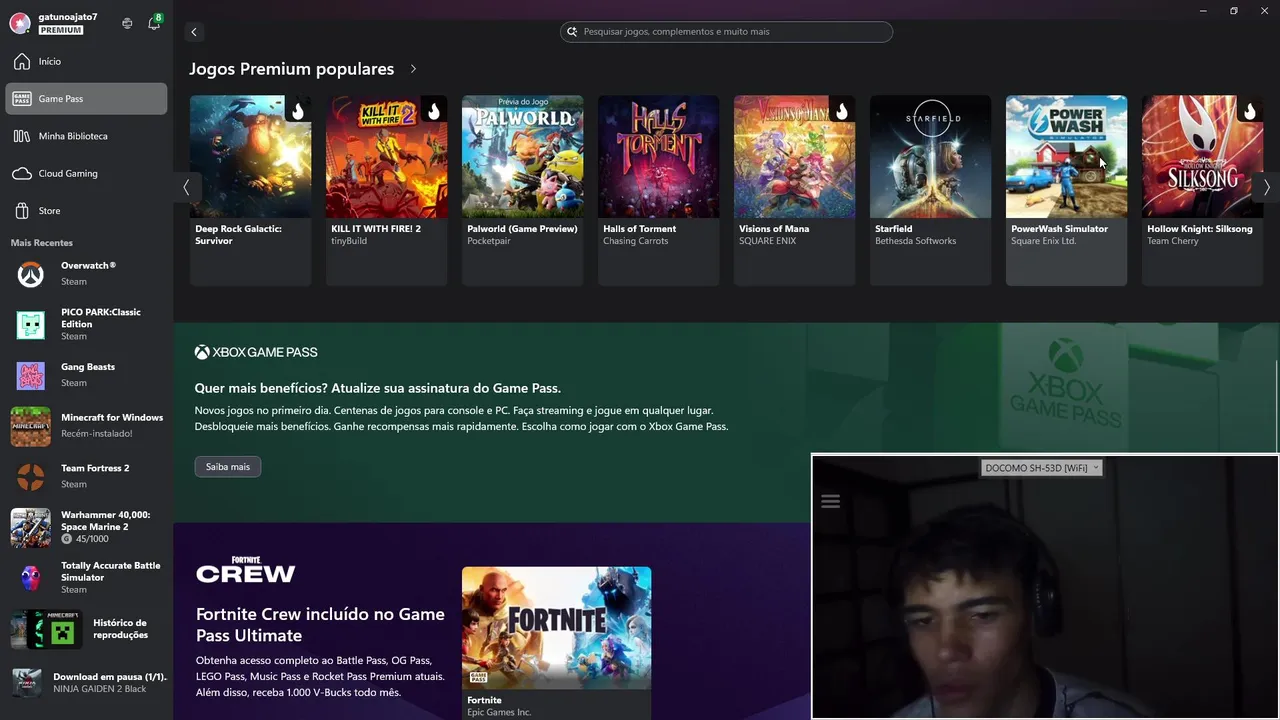The height and width of the screenshot is (720, 1280).
Task: Click the popular flame badge on Silksong
Action: click(x=1249, y=110)
